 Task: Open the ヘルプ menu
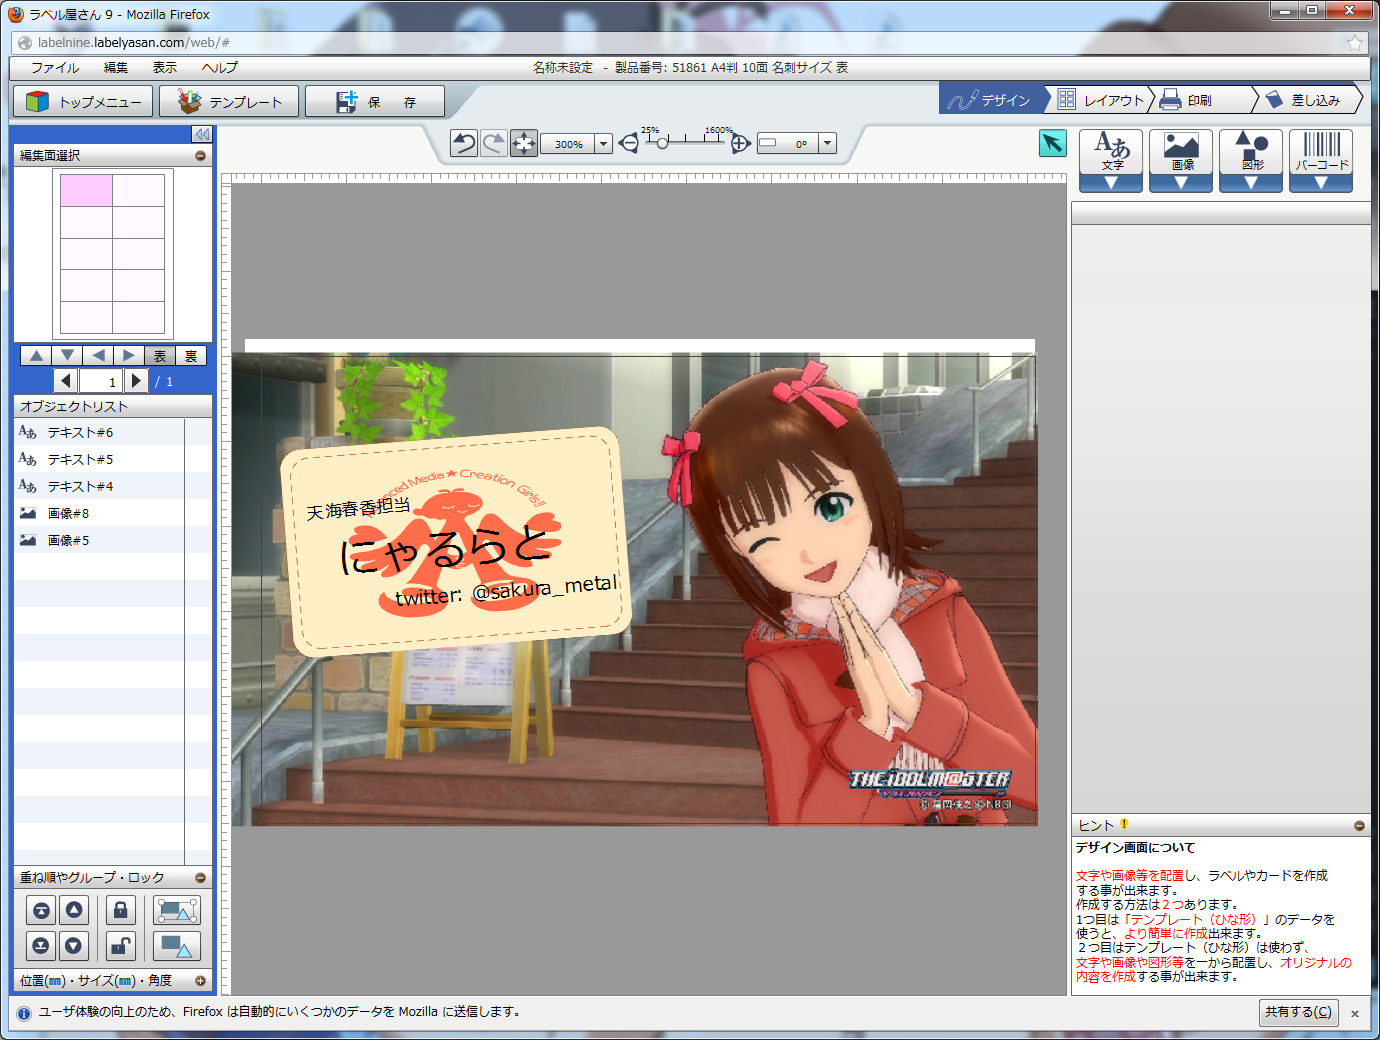click(220, 68)
